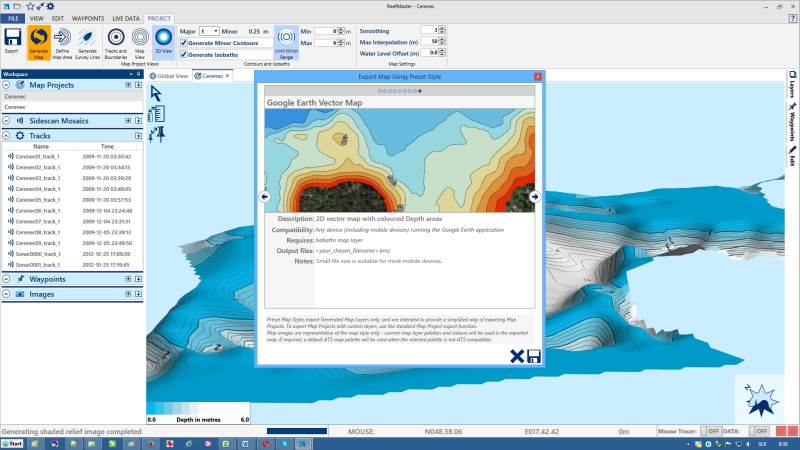Click the Generate Survey Lines icon
Viewport: 800px width, 450px height.
pyautogui.click(x=88, y=42)
